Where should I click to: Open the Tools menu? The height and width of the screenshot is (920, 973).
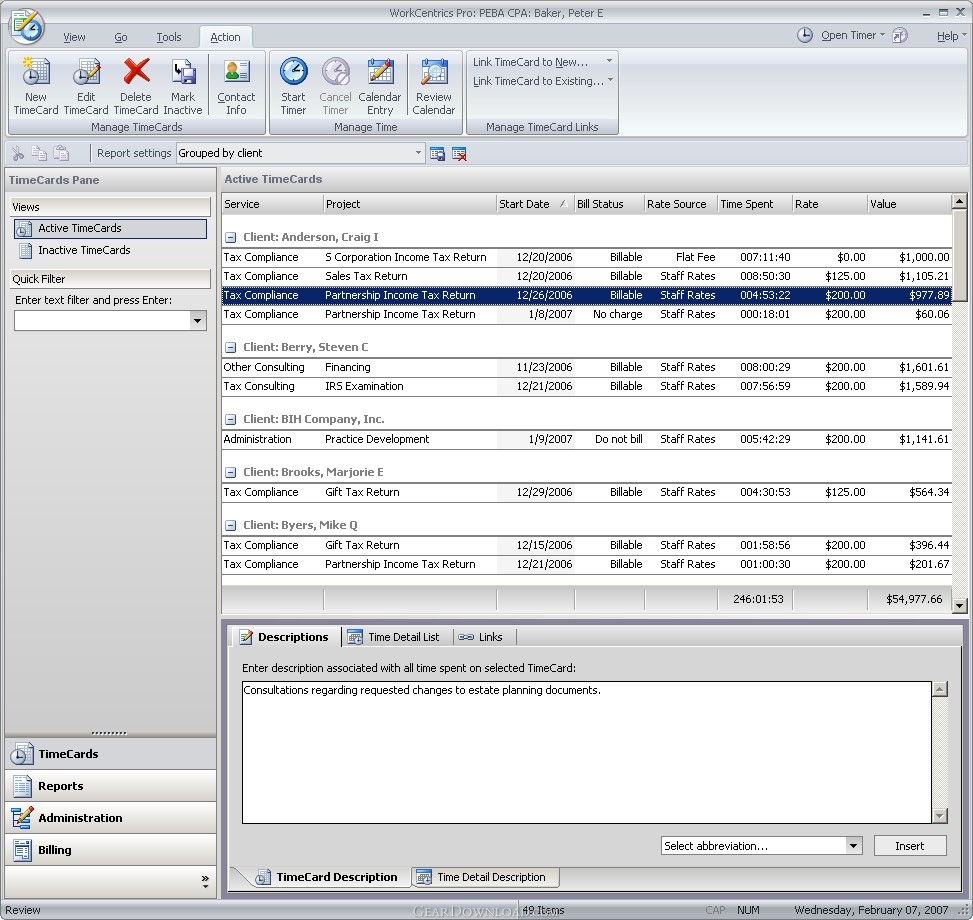point(169,37)
